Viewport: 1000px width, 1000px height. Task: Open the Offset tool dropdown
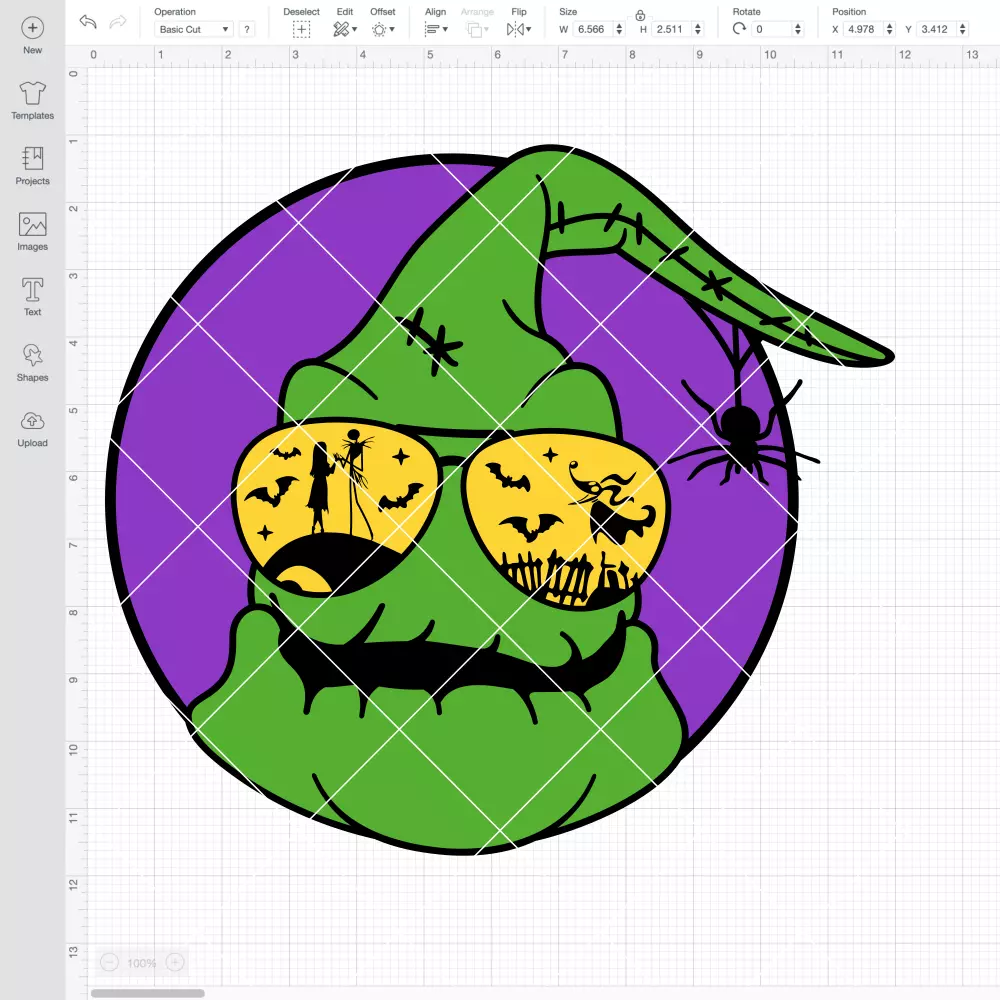383,29
